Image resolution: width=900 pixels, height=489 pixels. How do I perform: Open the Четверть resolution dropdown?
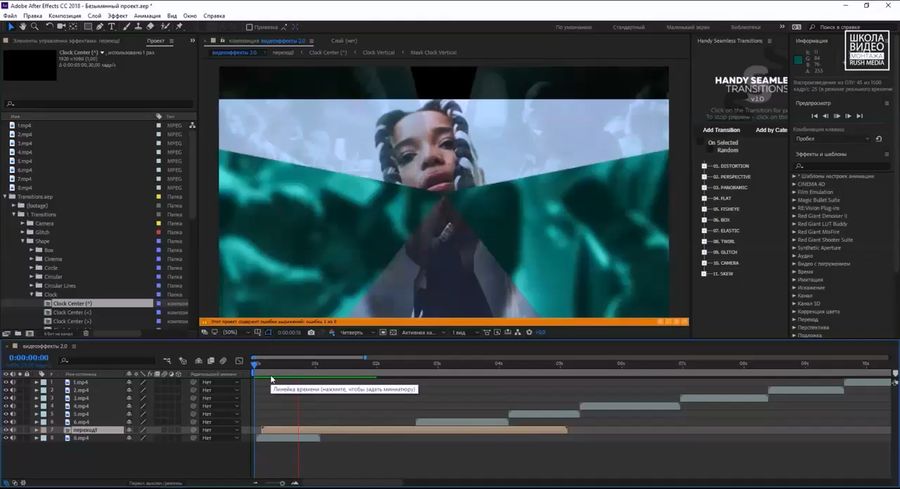point(356,332)
